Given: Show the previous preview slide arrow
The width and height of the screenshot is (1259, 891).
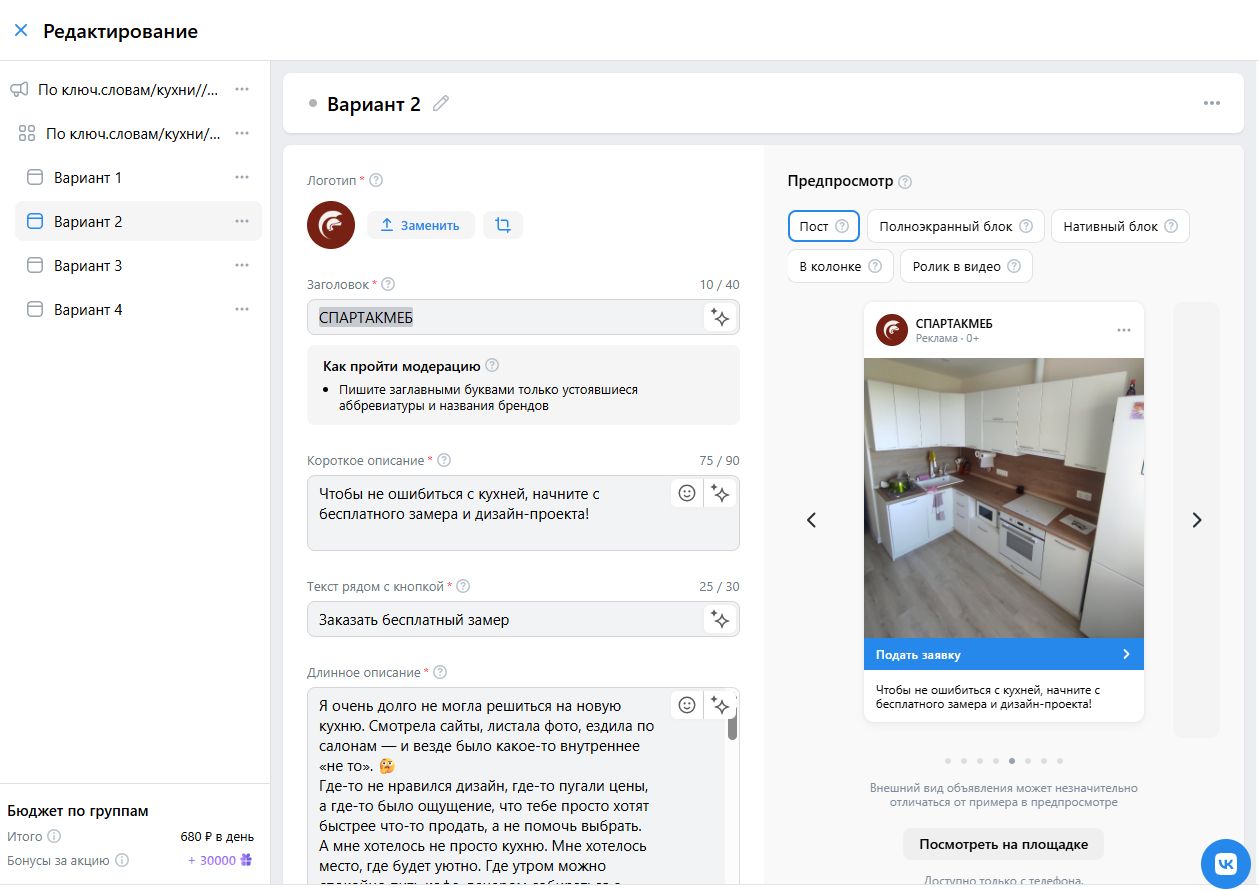Looking at the screenshot, I should coord(812,520).
